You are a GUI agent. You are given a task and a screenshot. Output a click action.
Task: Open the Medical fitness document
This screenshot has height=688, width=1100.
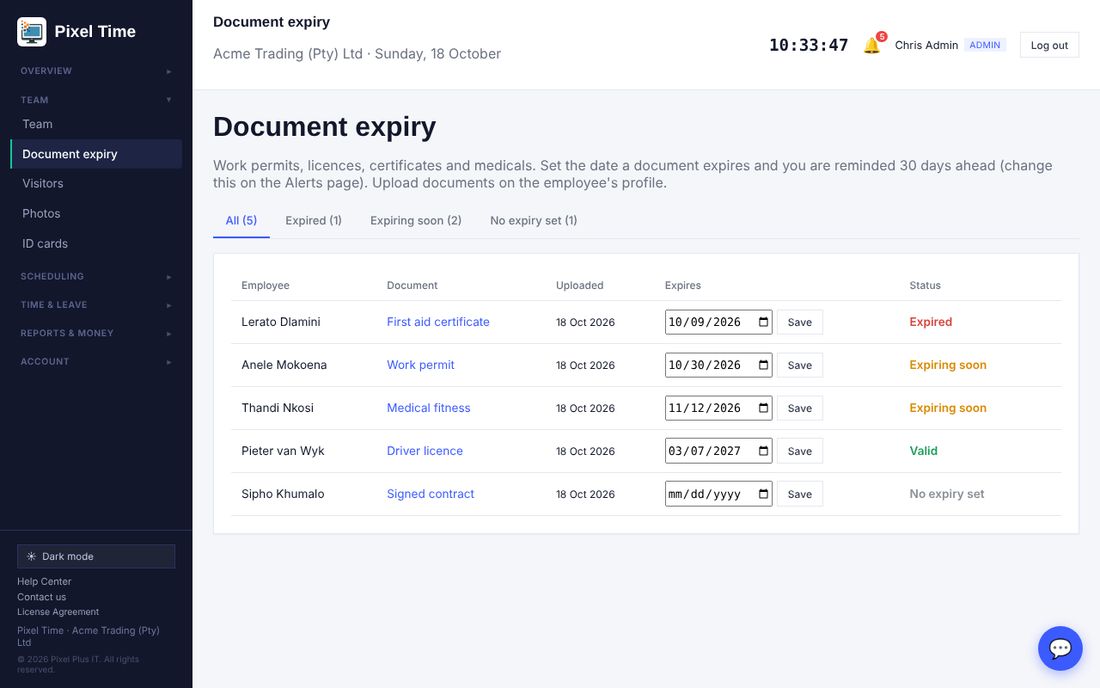(429, 407)
